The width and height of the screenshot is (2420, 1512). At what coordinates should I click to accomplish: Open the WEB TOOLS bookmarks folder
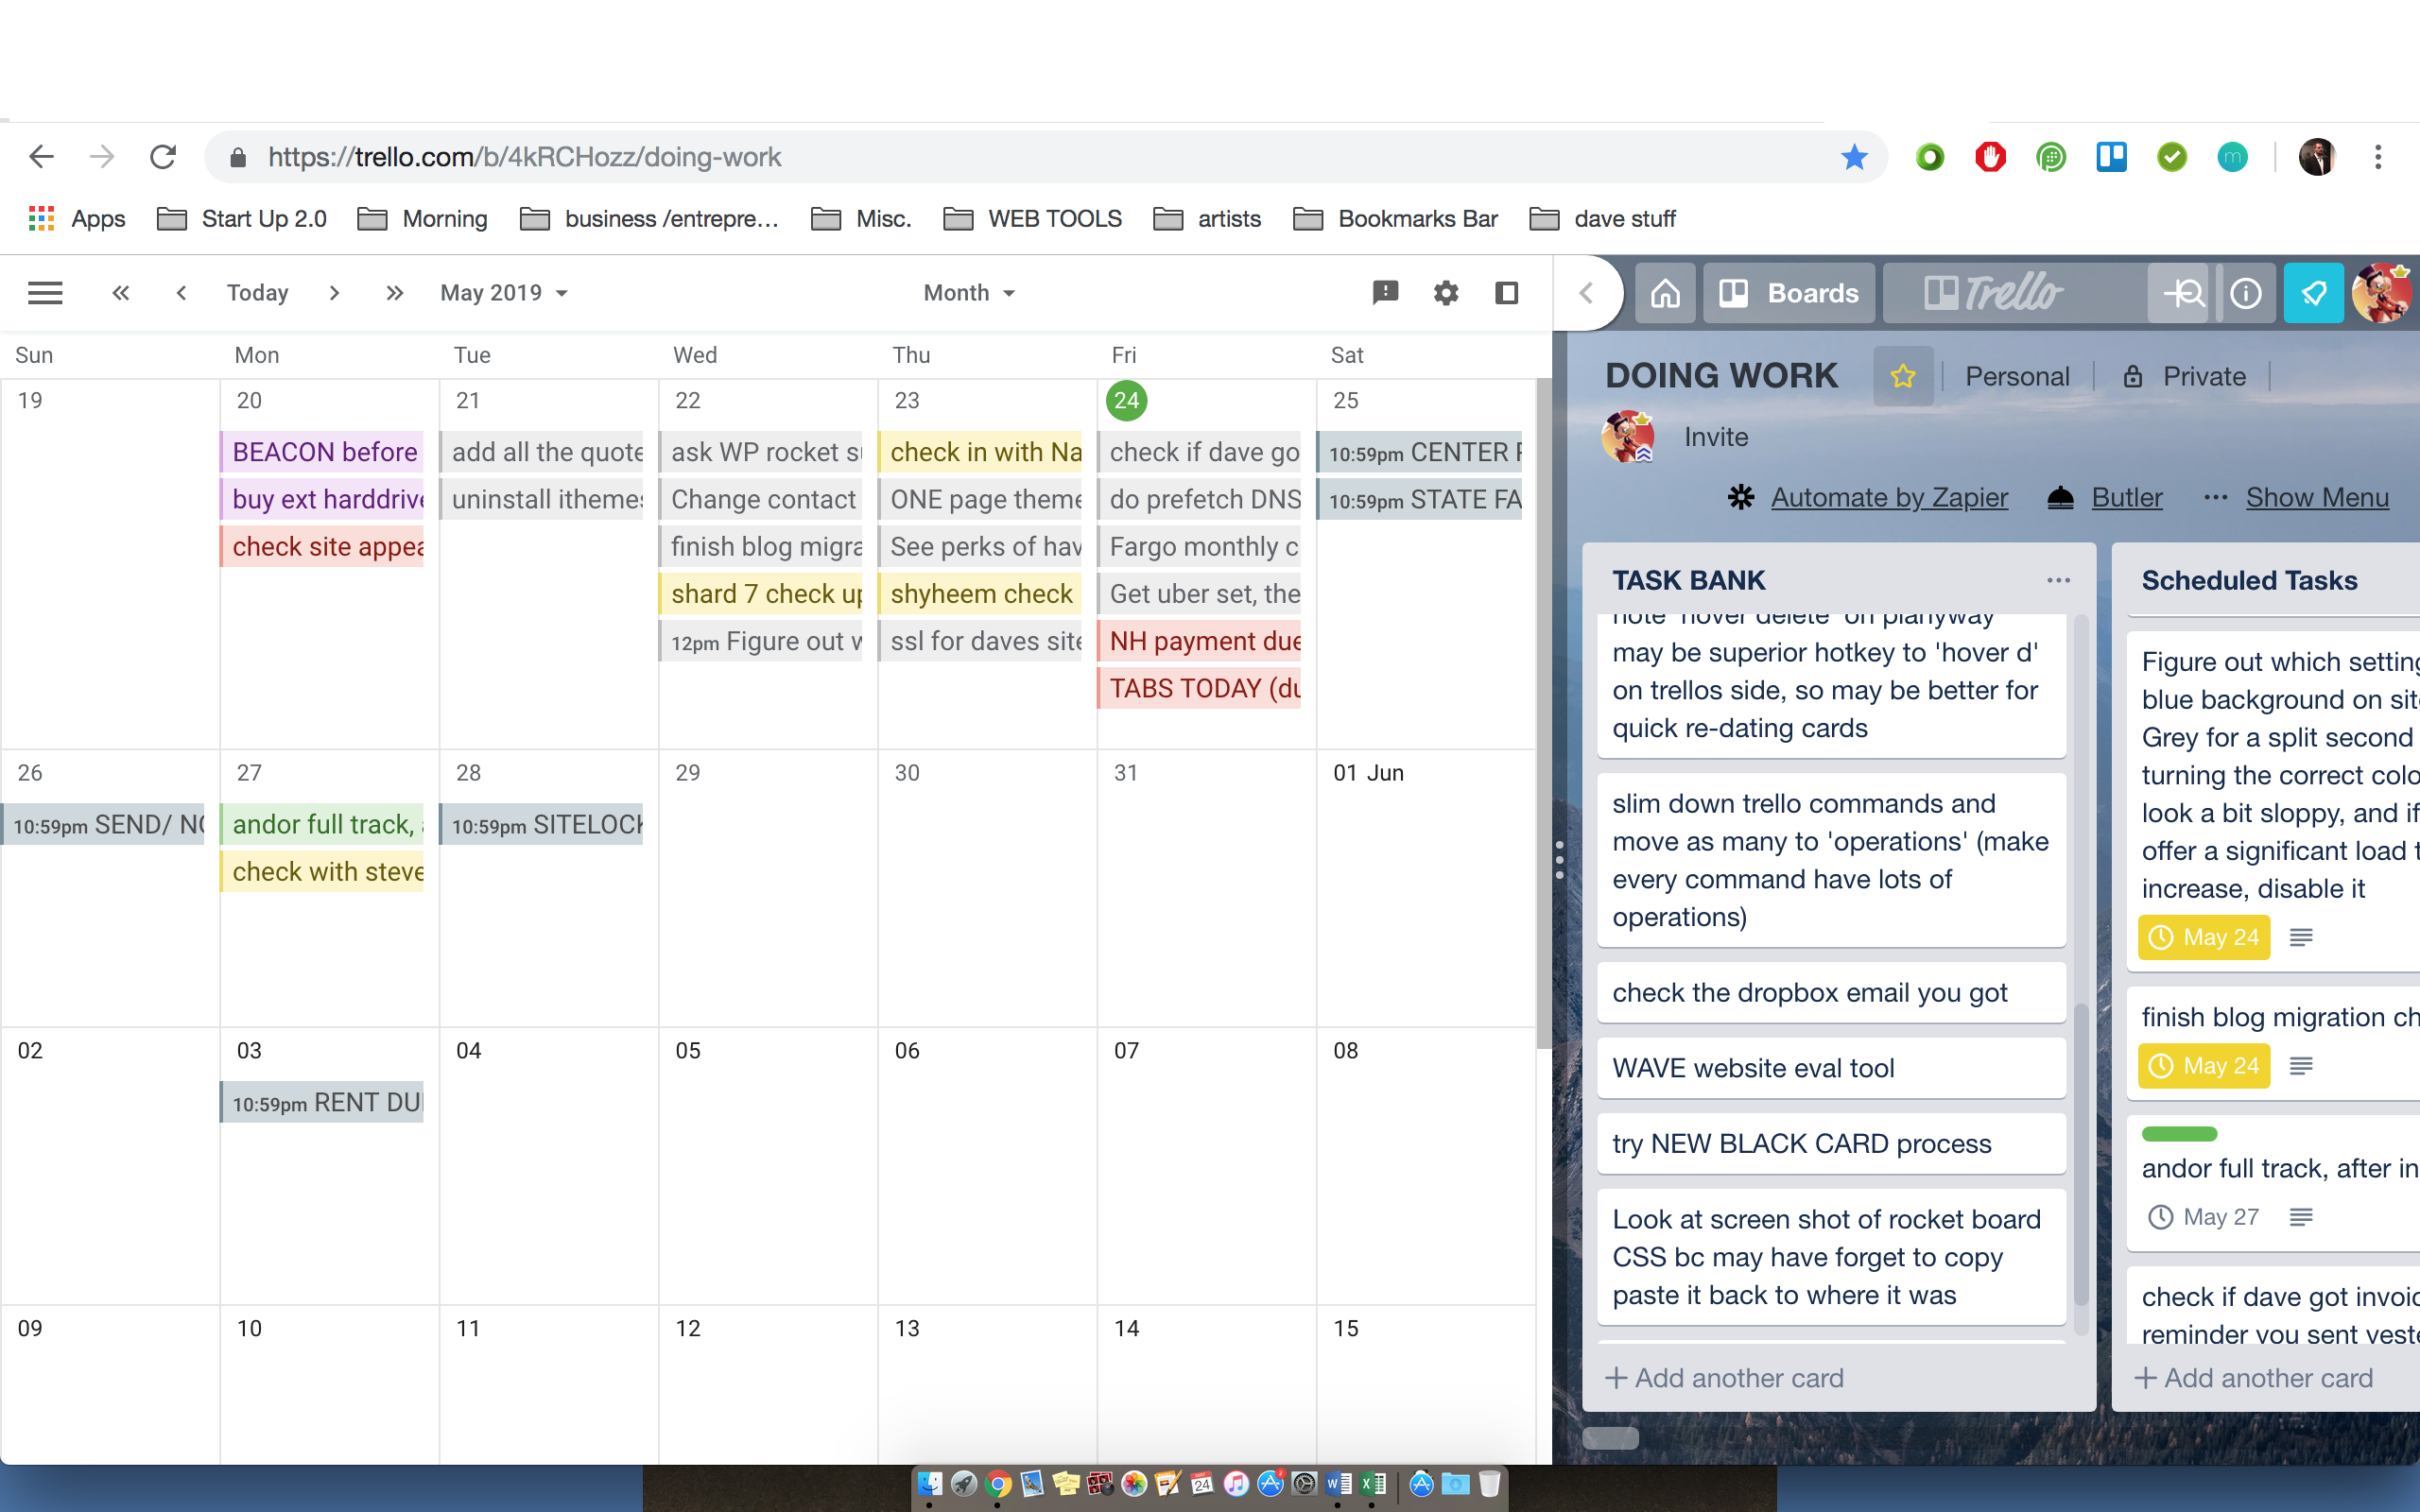coord(1033,219)
